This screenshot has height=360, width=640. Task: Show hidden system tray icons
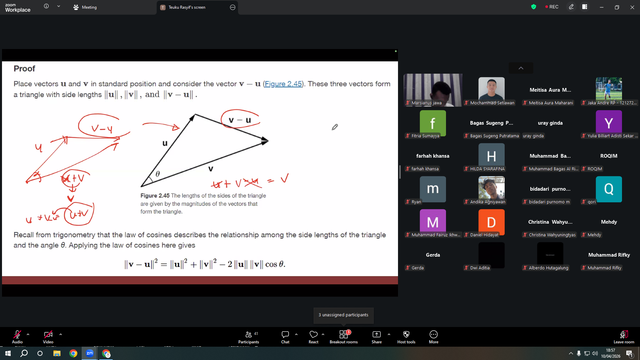click(571, 353)
